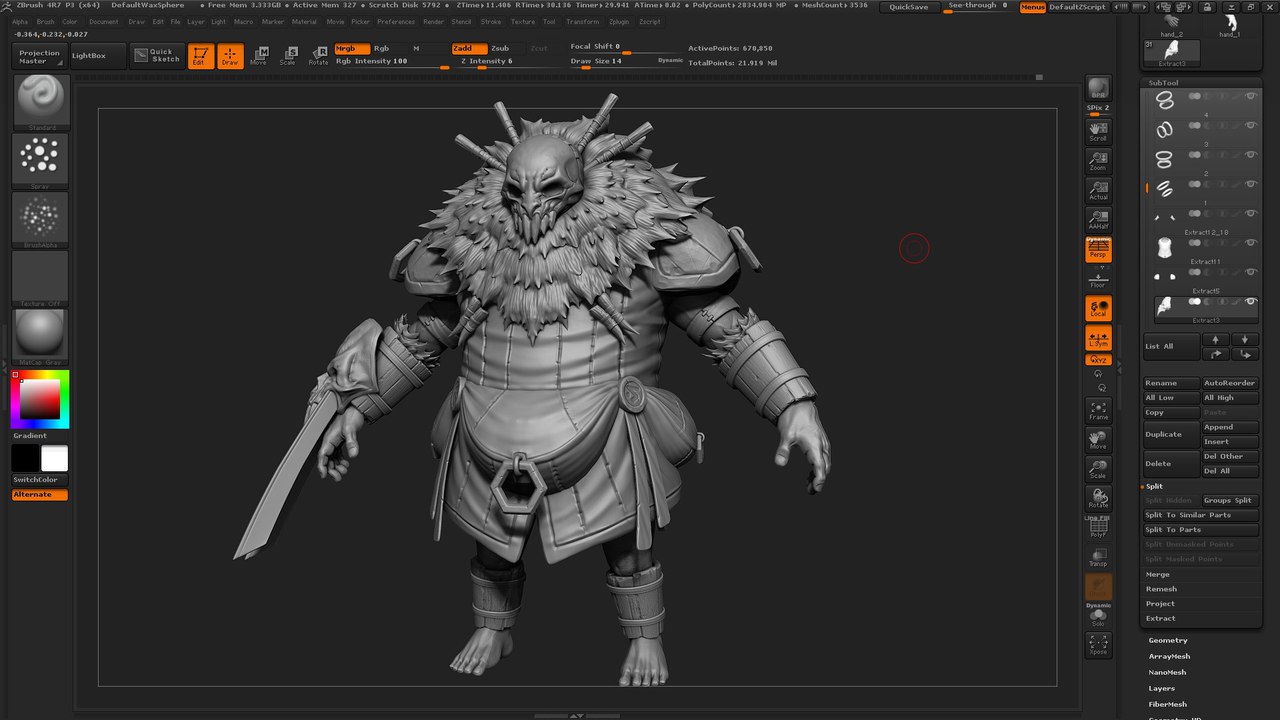Click the Frame view icon
Viewport: 1280px width, 720px height.
click(x=1098, y=410)
